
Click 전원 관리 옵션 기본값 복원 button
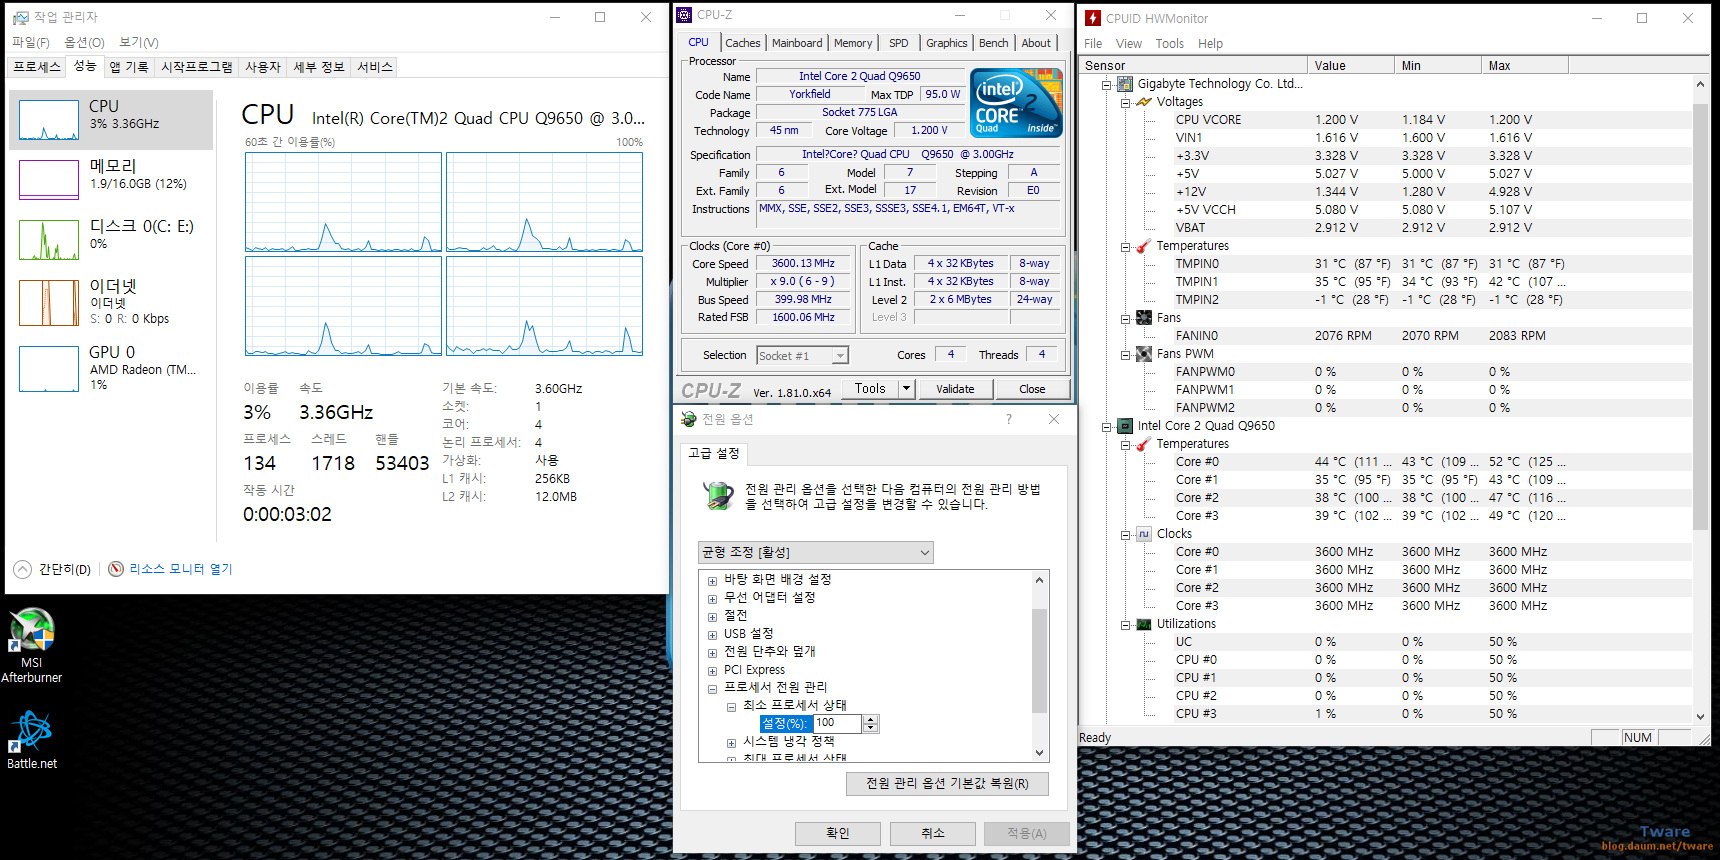point(947,783)
